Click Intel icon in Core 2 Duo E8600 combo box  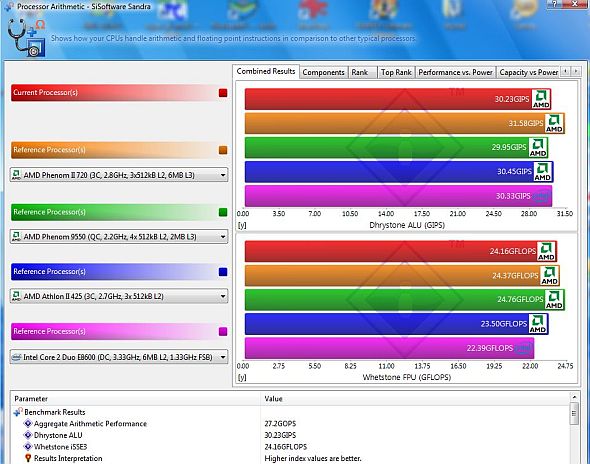16,357
